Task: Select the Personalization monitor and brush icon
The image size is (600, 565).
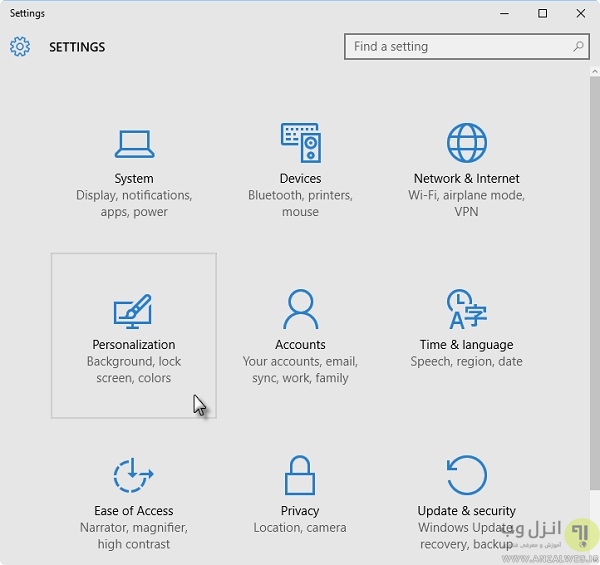Action: [134, 310]
